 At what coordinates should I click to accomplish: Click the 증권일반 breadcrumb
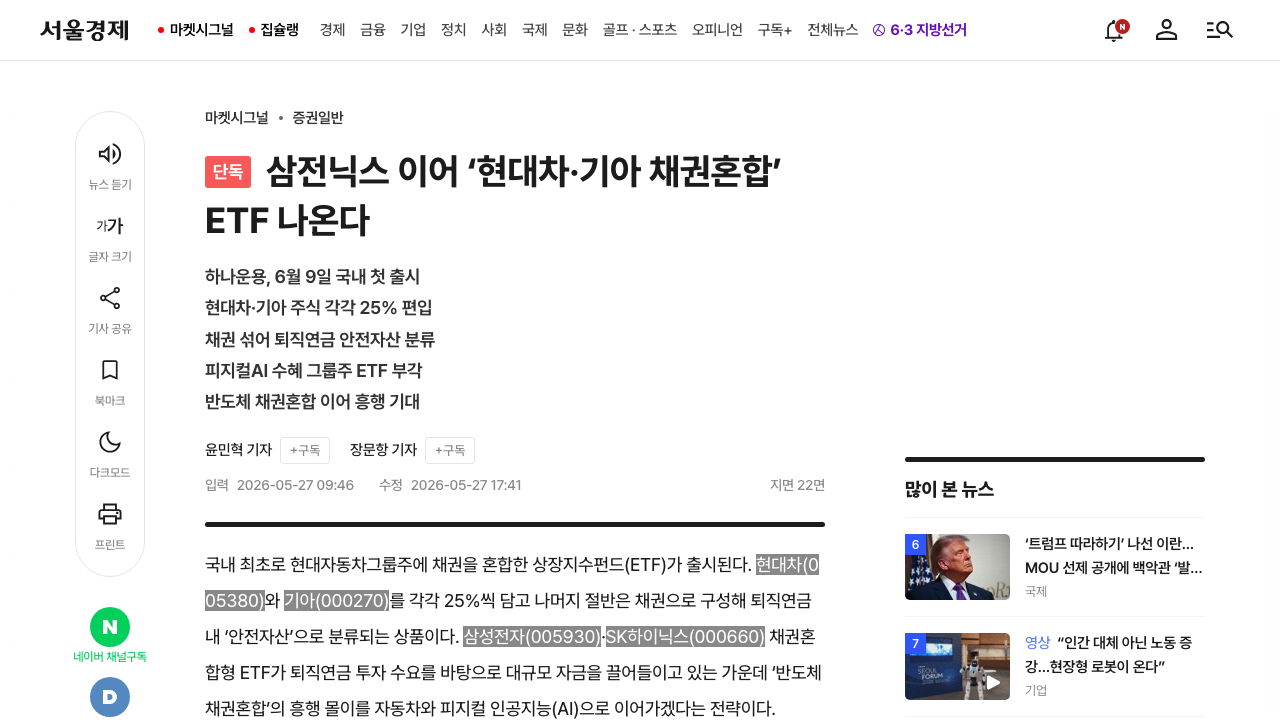[318, 117]
